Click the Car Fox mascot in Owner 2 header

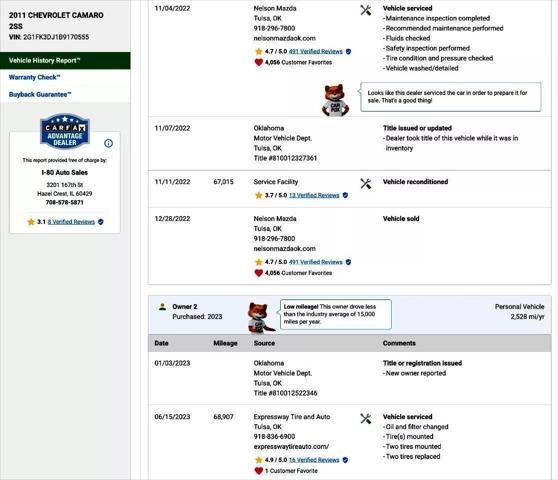(260, 318)
